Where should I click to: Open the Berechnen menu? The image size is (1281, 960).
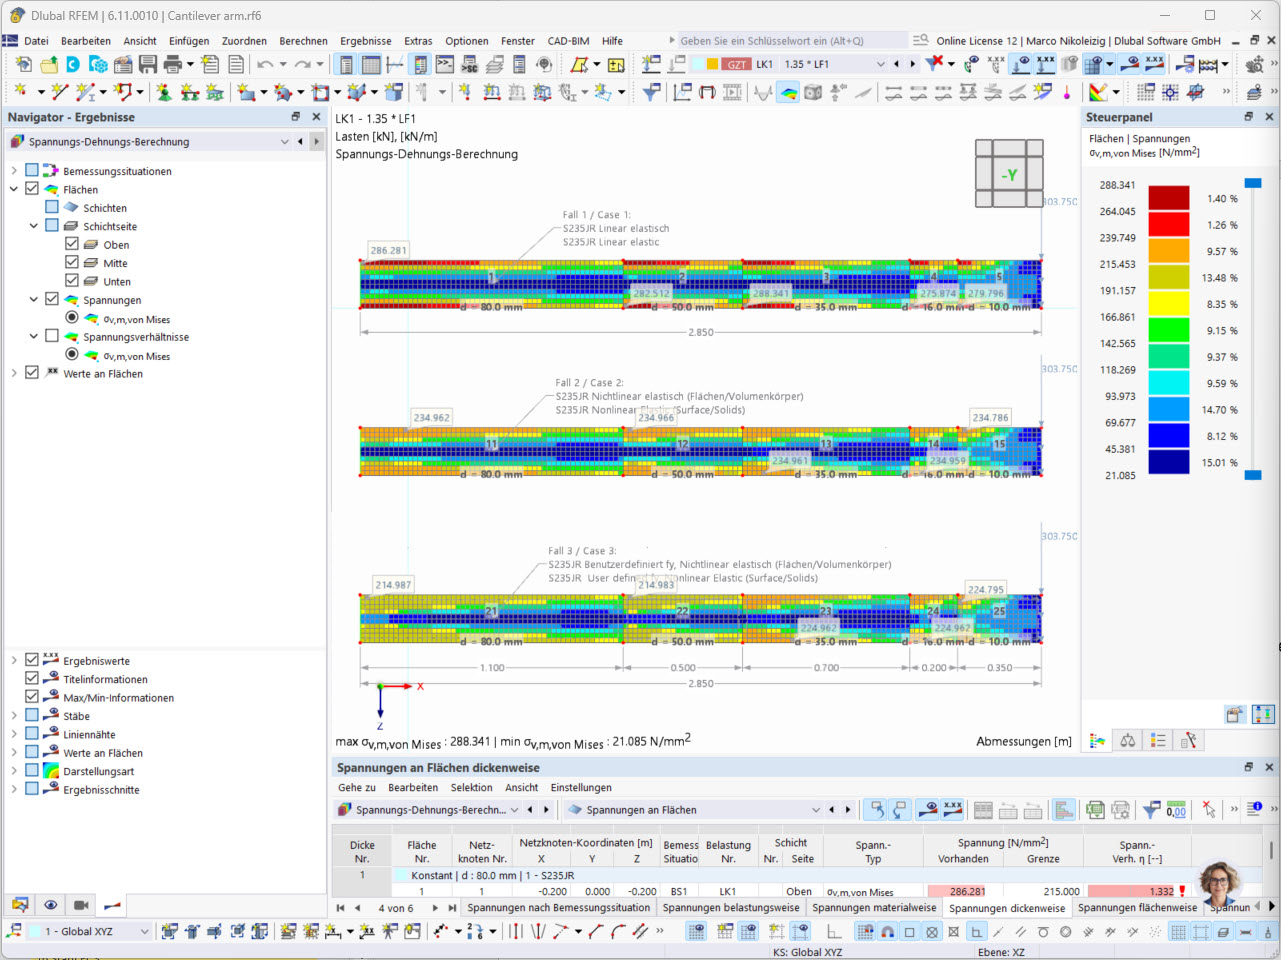(303, 41)
